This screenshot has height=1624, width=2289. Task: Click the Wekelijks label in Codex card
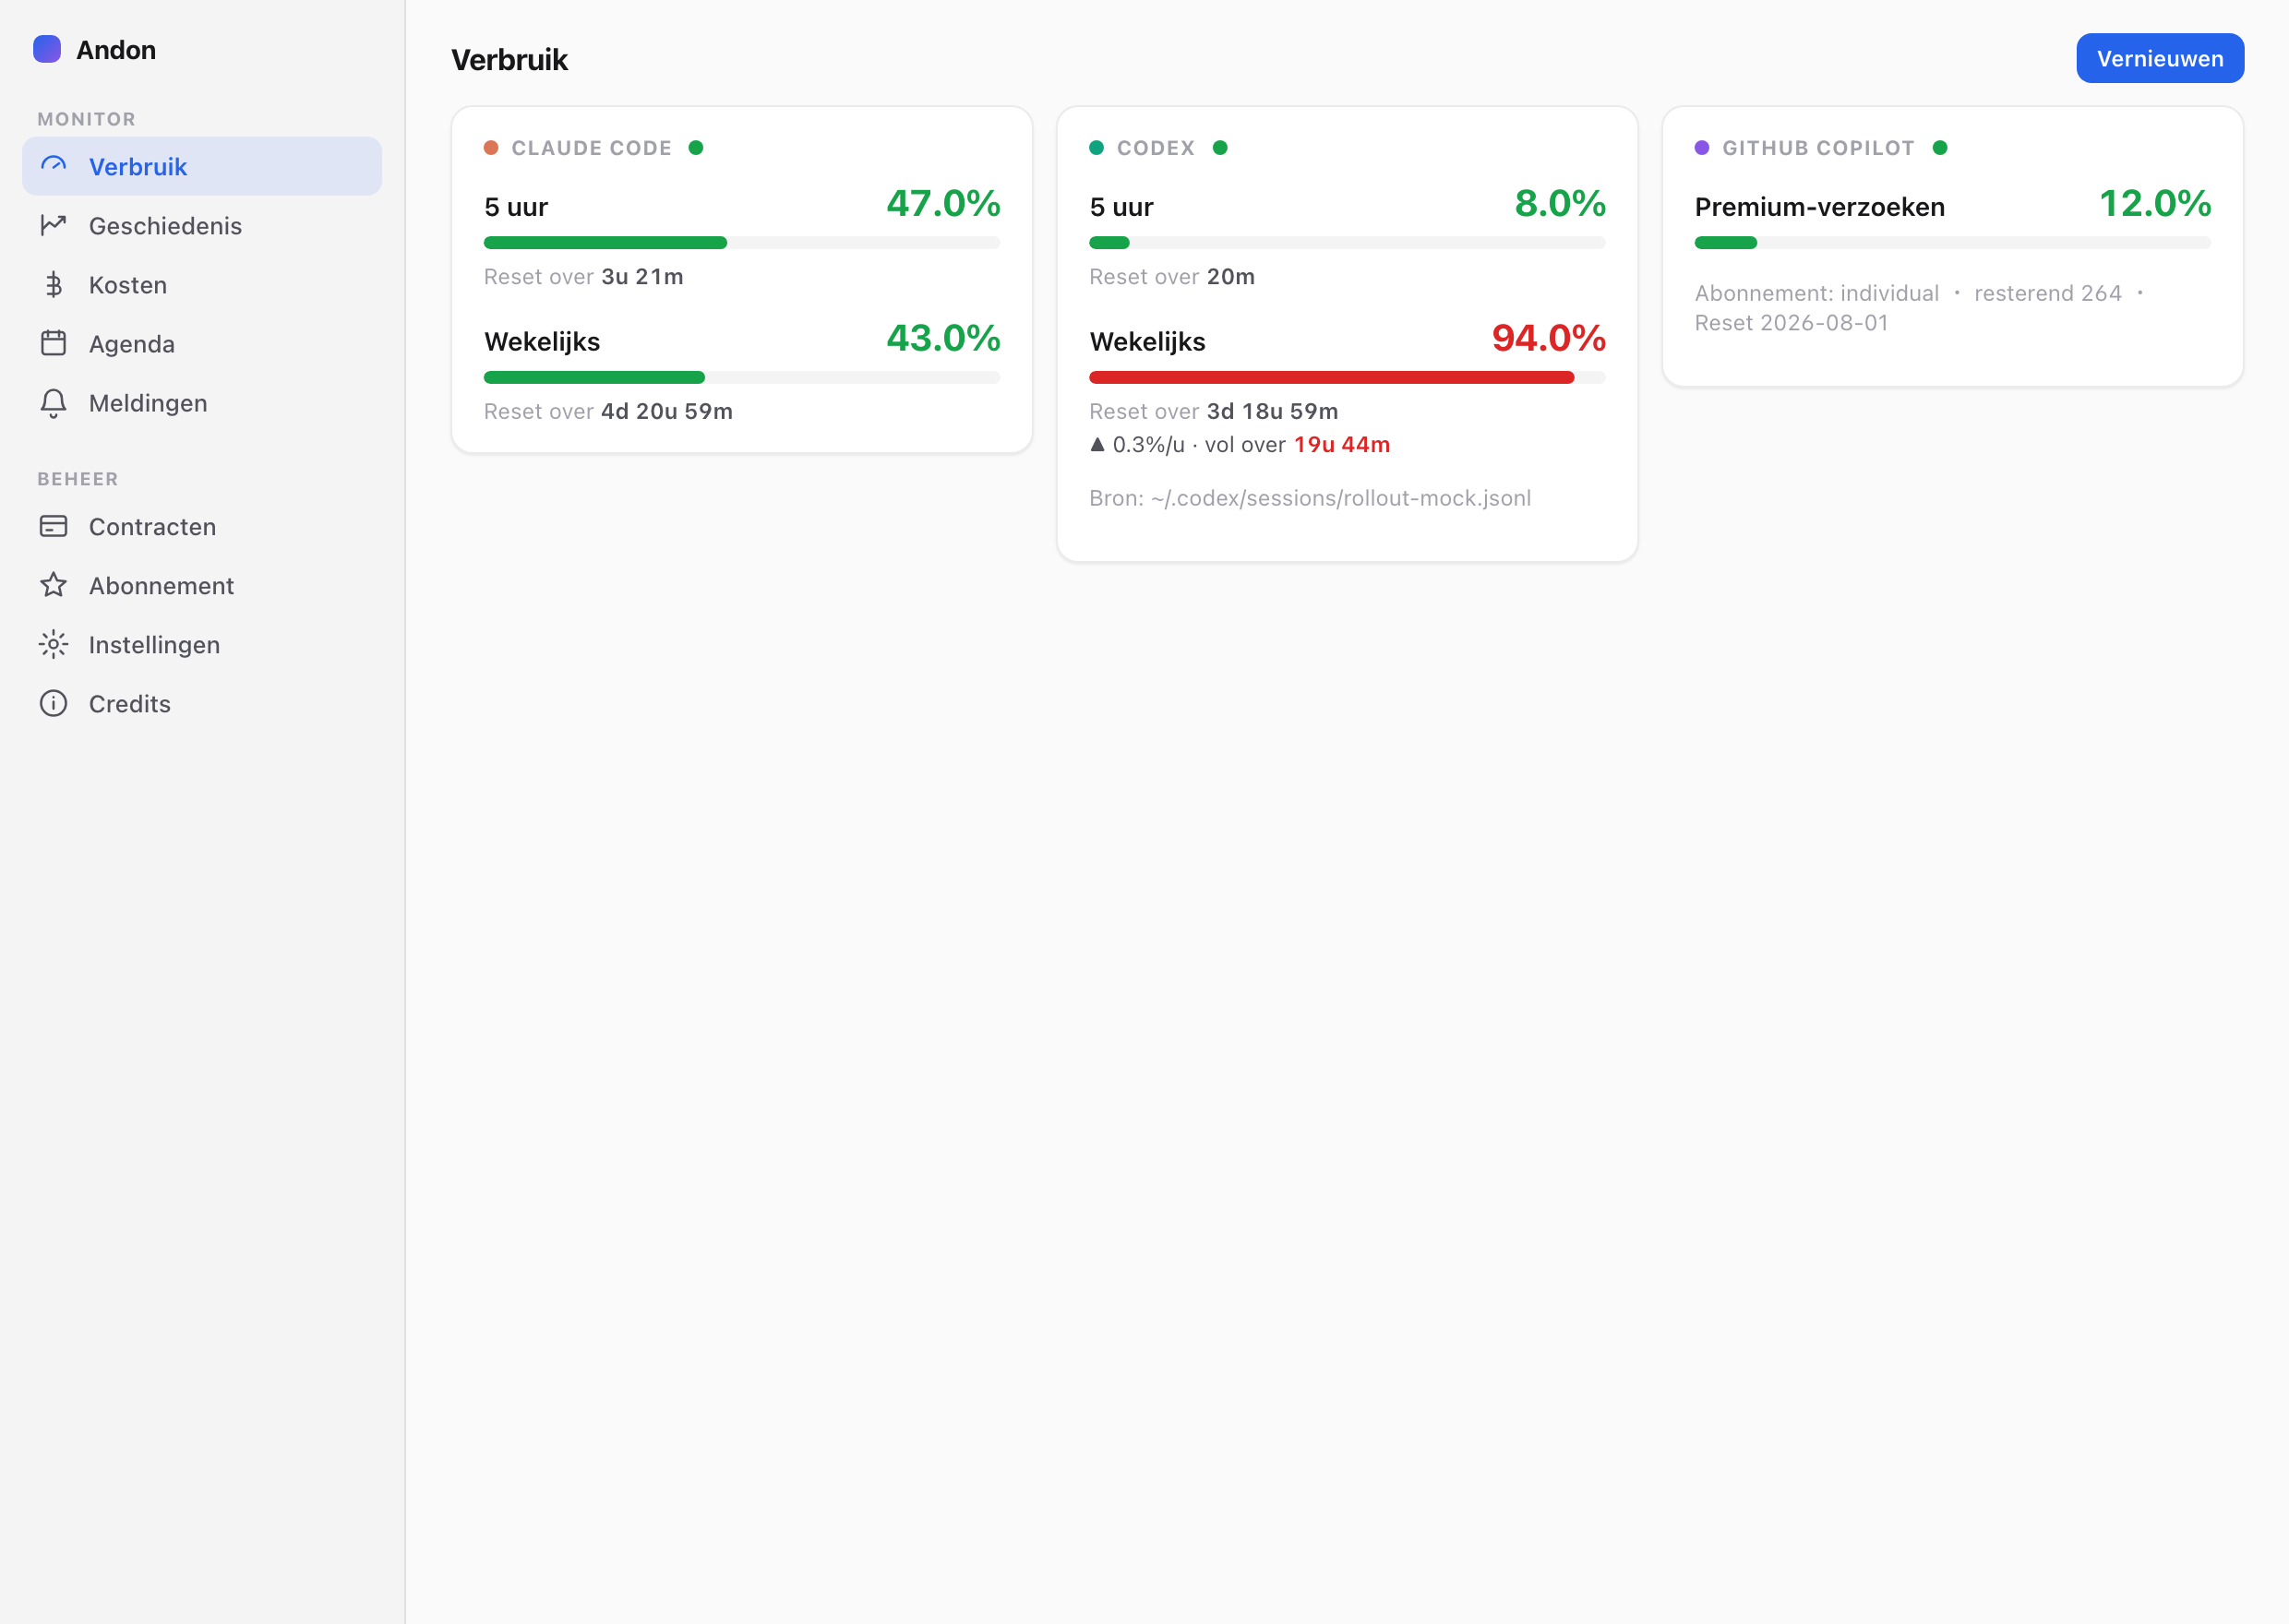tap(1148, 342)
